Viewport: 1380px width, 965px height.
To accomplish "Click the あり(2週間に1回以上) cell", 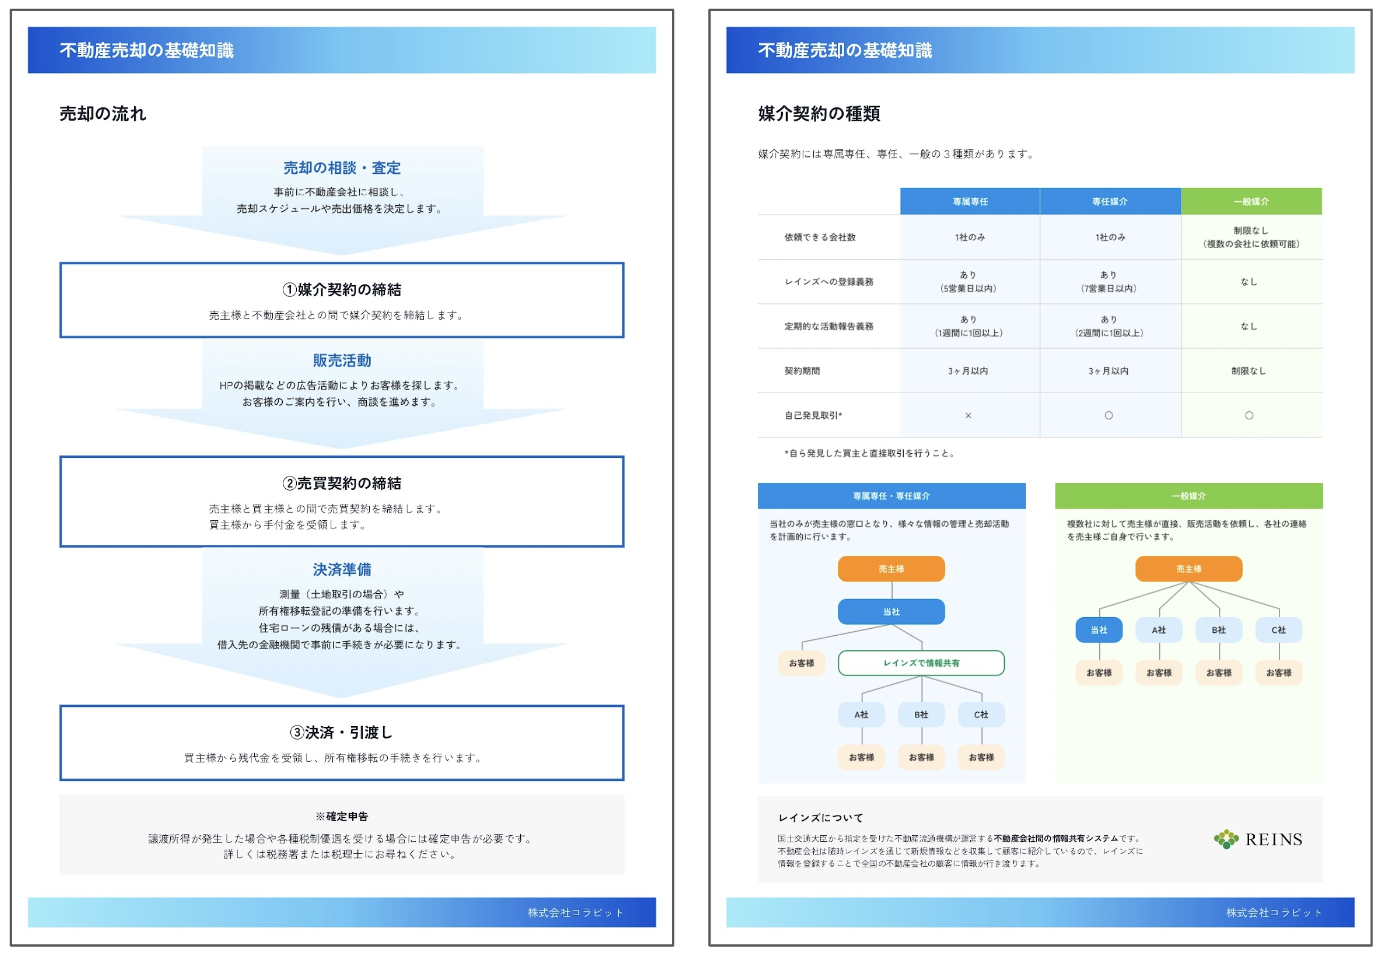I will pos(1110,326).
